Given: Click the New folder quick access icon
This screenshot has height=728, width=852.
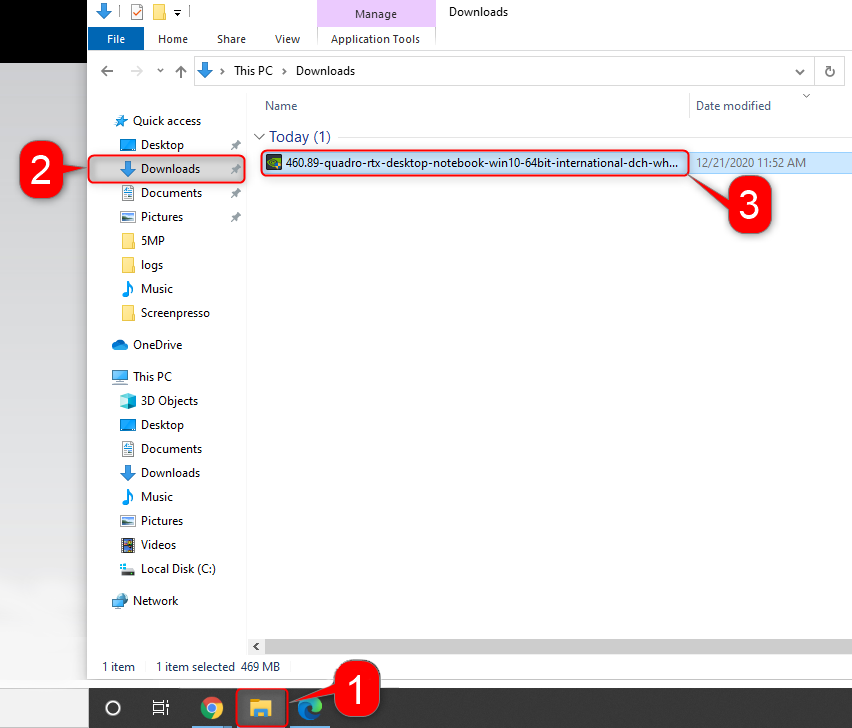Looking at the screenshot, I should pyautogui.click(x=159, y=11).
